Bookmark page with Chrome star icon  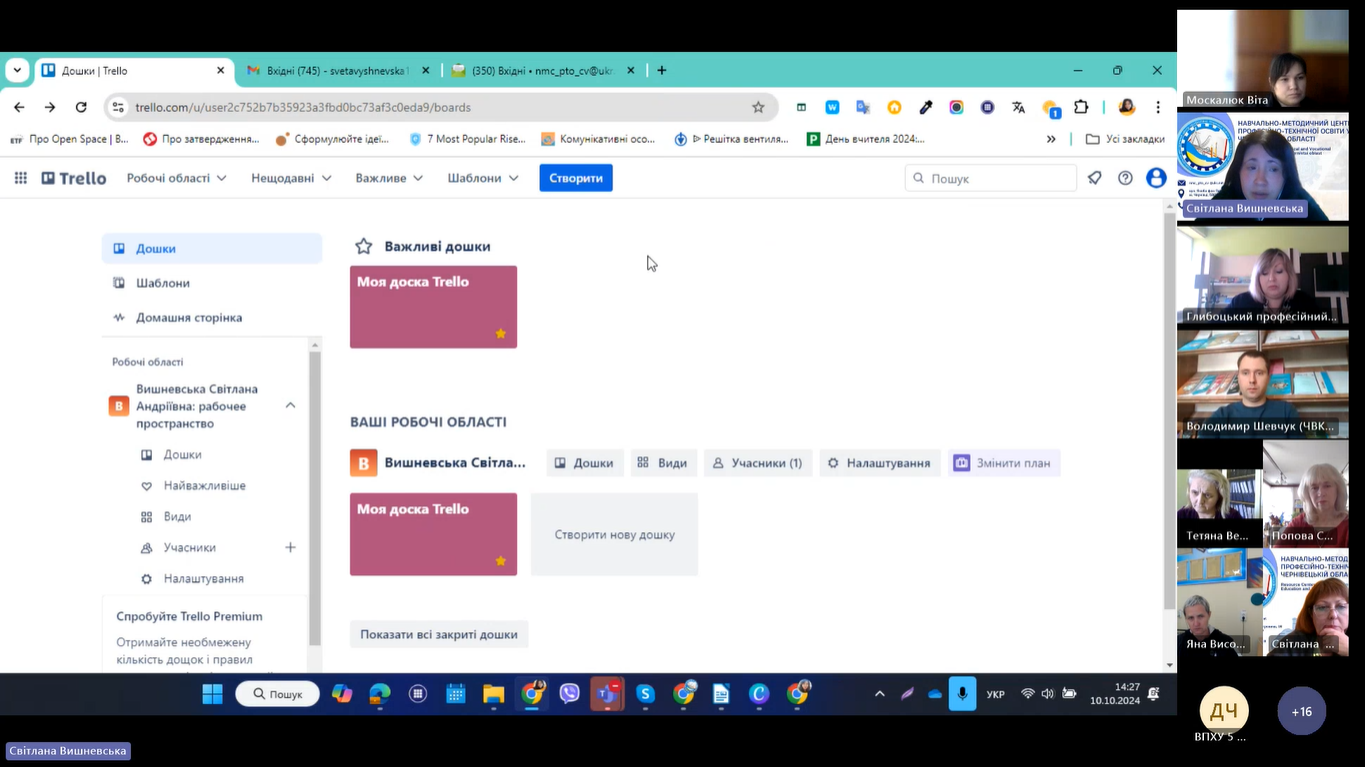point(758,107)
